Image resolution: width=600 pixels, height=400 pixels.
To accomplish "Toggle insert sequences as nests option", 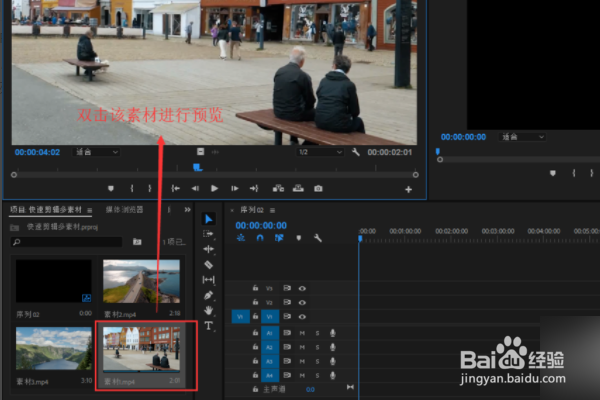I will [x=241, y=238].
